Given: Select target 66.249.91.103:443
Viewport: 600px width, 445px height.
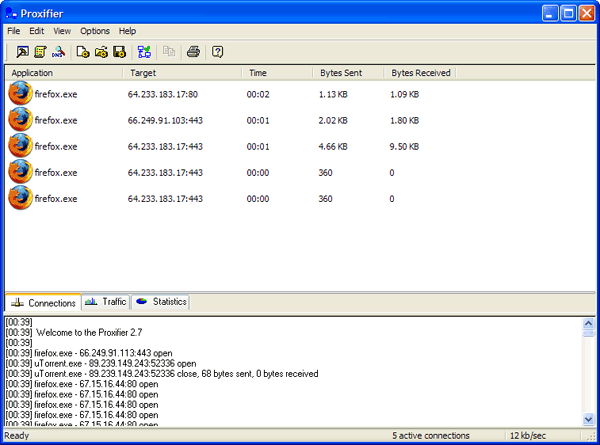Looking at the screenshot, I should coord(165,120).
